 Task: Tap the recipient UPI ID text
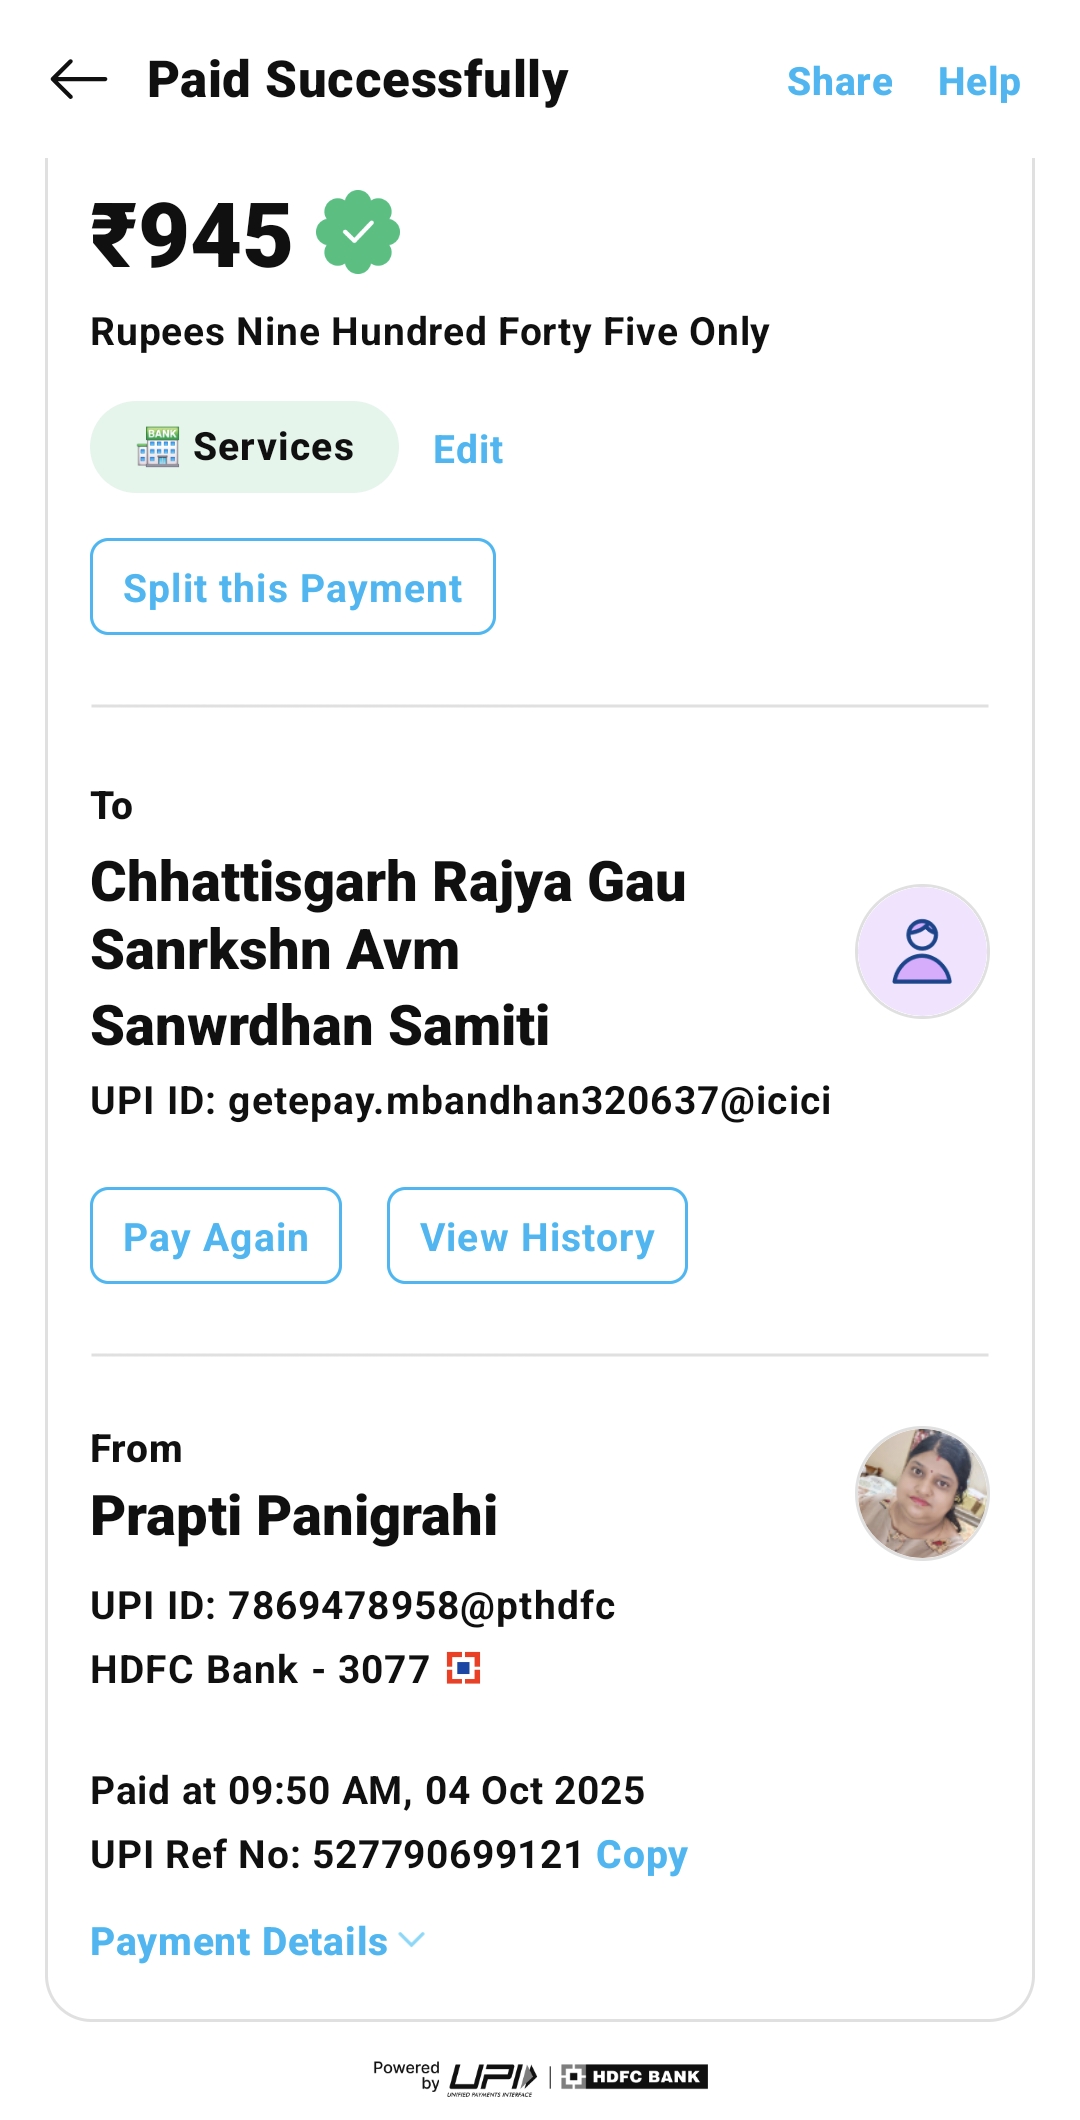[x=460, y=1101]
